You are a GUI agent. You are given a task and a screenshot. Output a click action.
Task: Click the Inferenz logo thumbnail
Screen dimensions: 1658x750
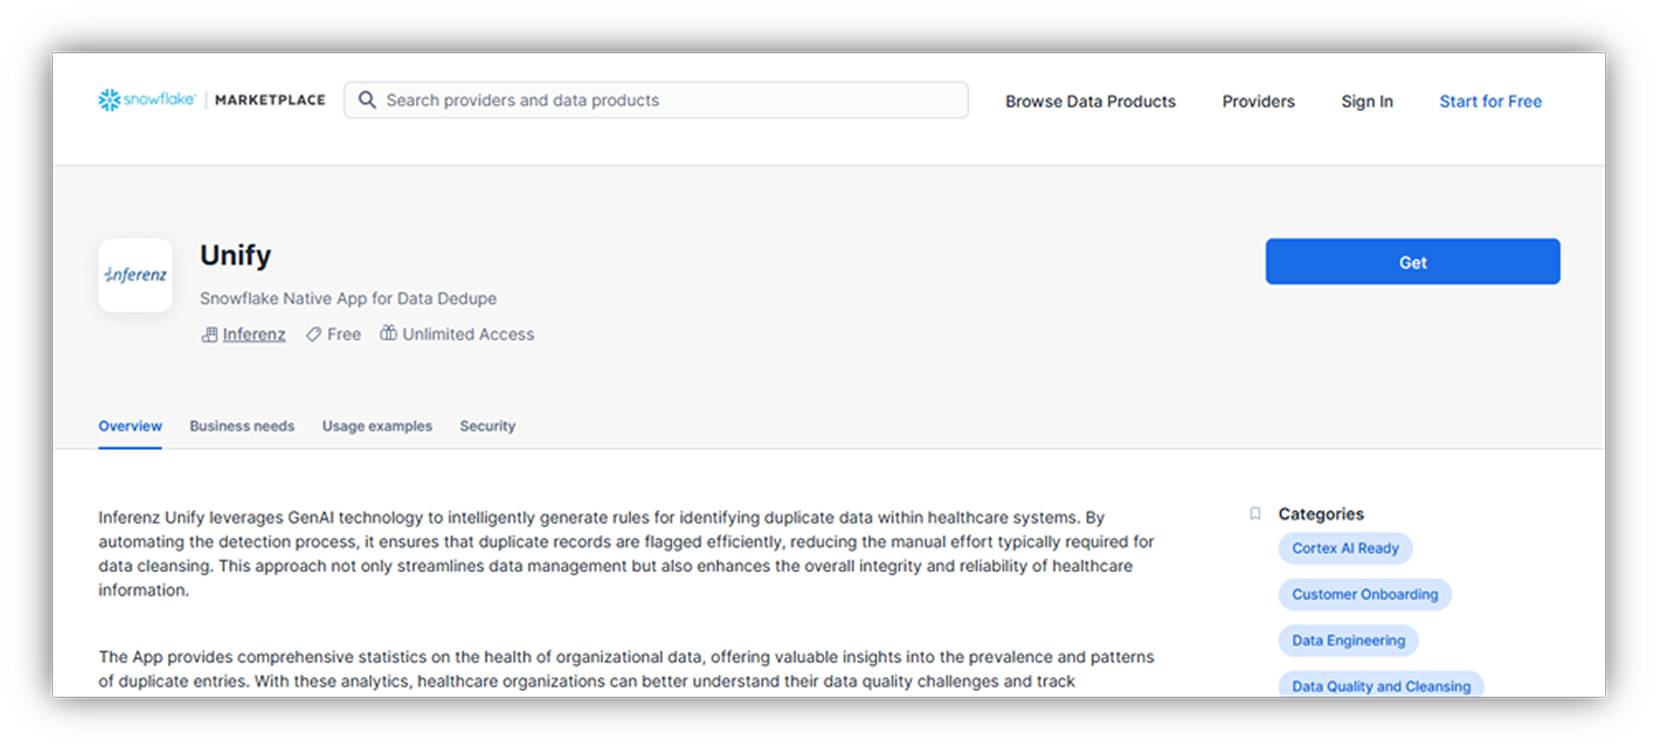136,275
